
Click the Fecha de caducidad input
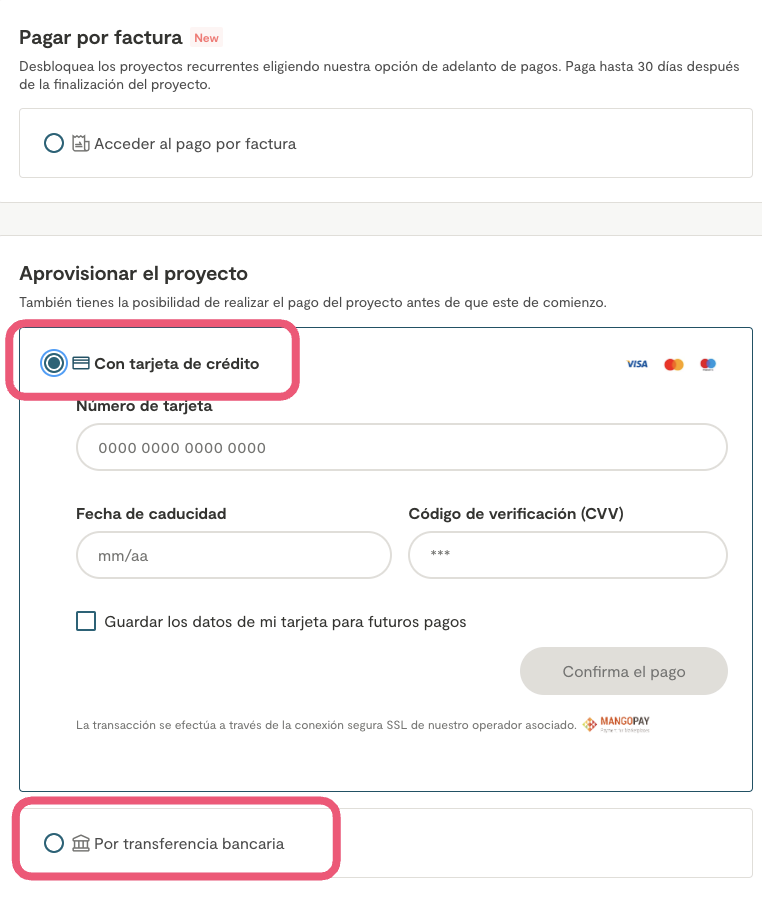point(233,555)
